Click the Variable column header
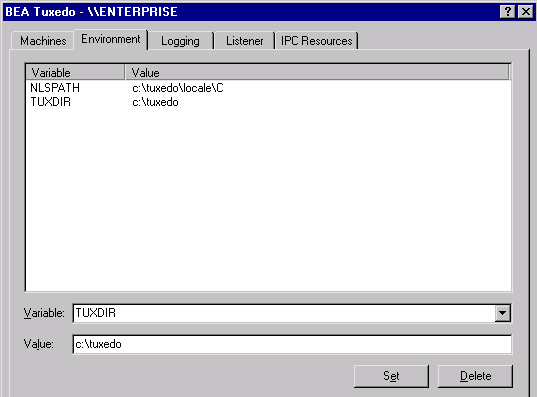 (x=75, y=73)
